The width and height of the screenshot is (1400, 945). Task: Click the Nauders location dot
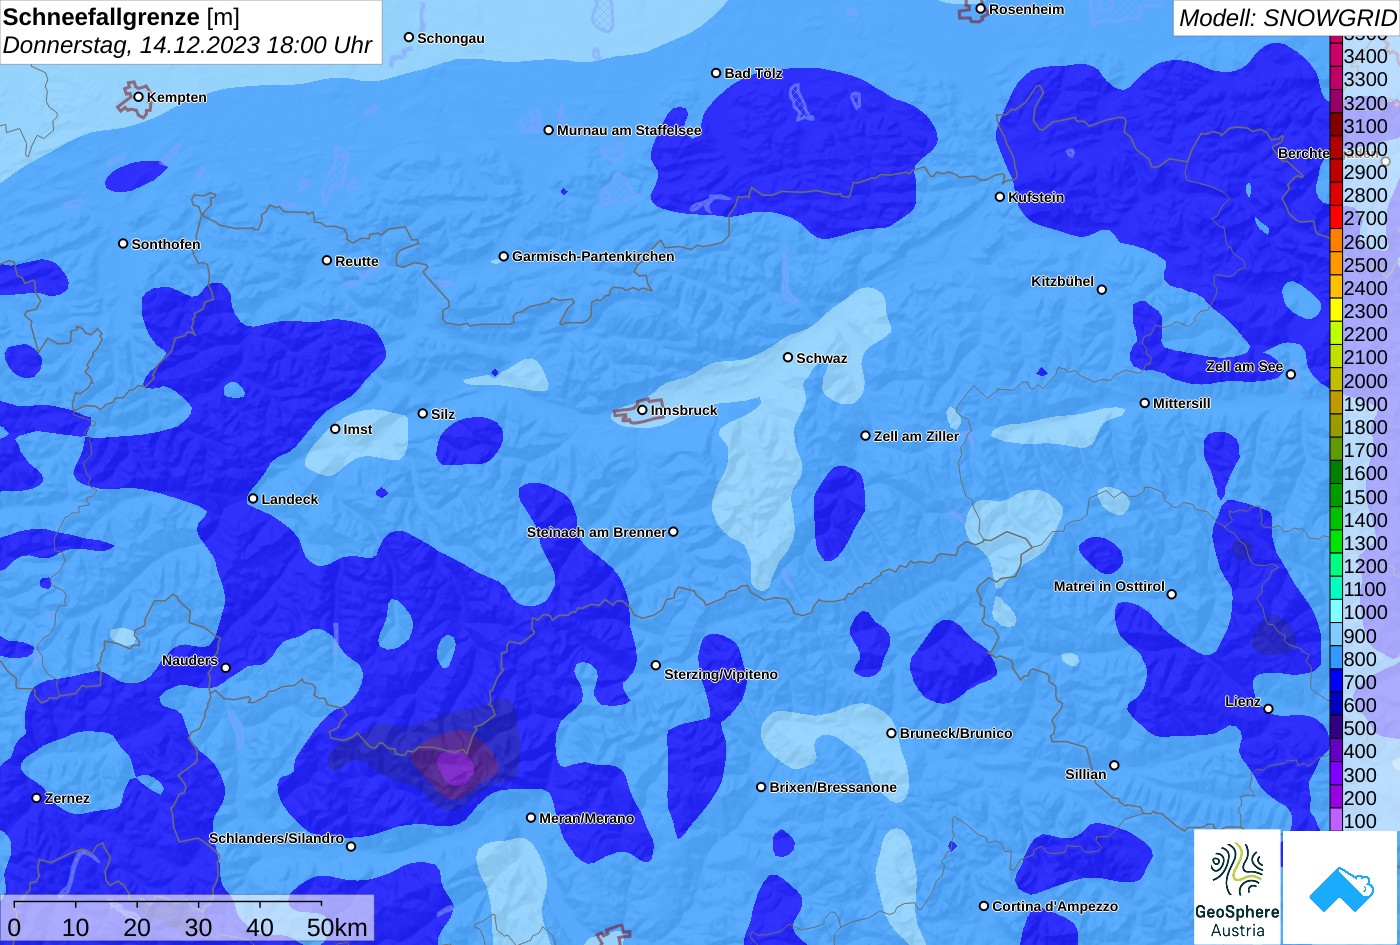click(x=226, y=668)
